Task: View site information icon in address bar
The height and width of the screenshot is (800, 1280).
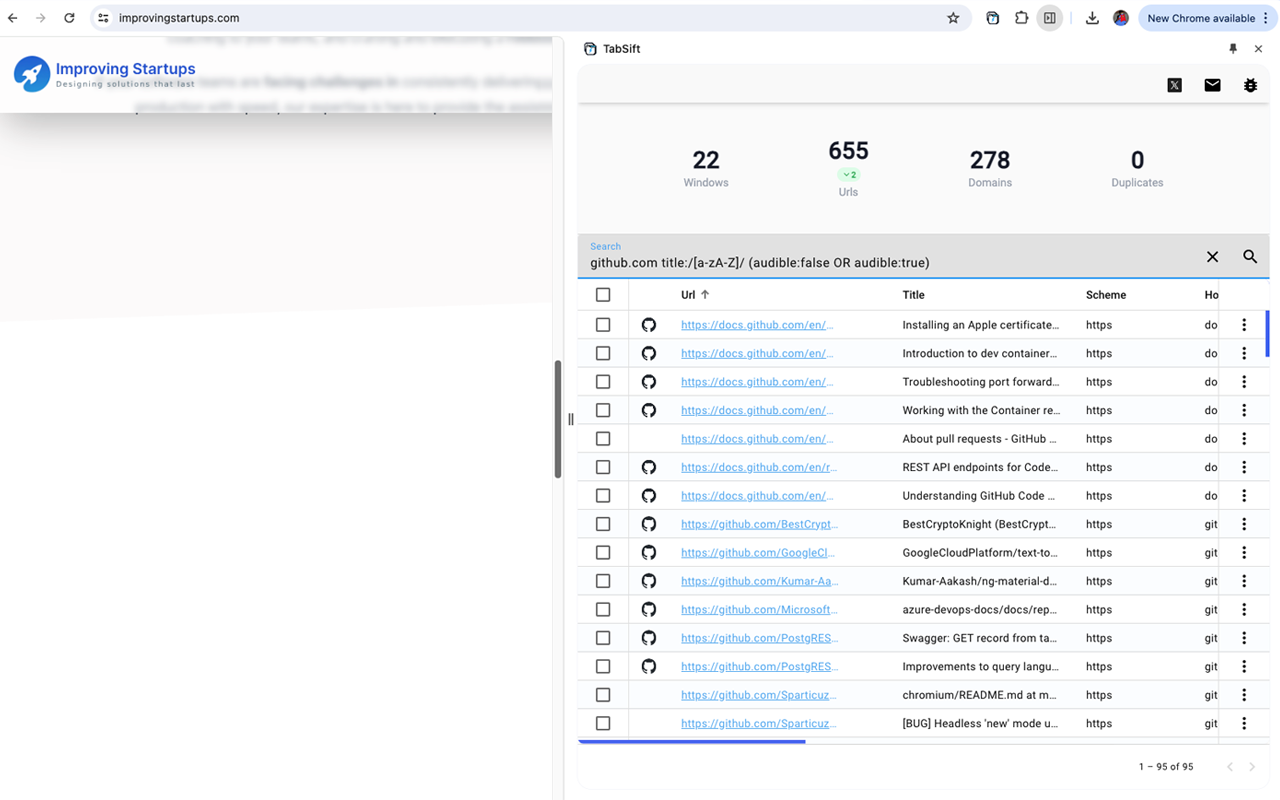Action: [x=103, y=18]
